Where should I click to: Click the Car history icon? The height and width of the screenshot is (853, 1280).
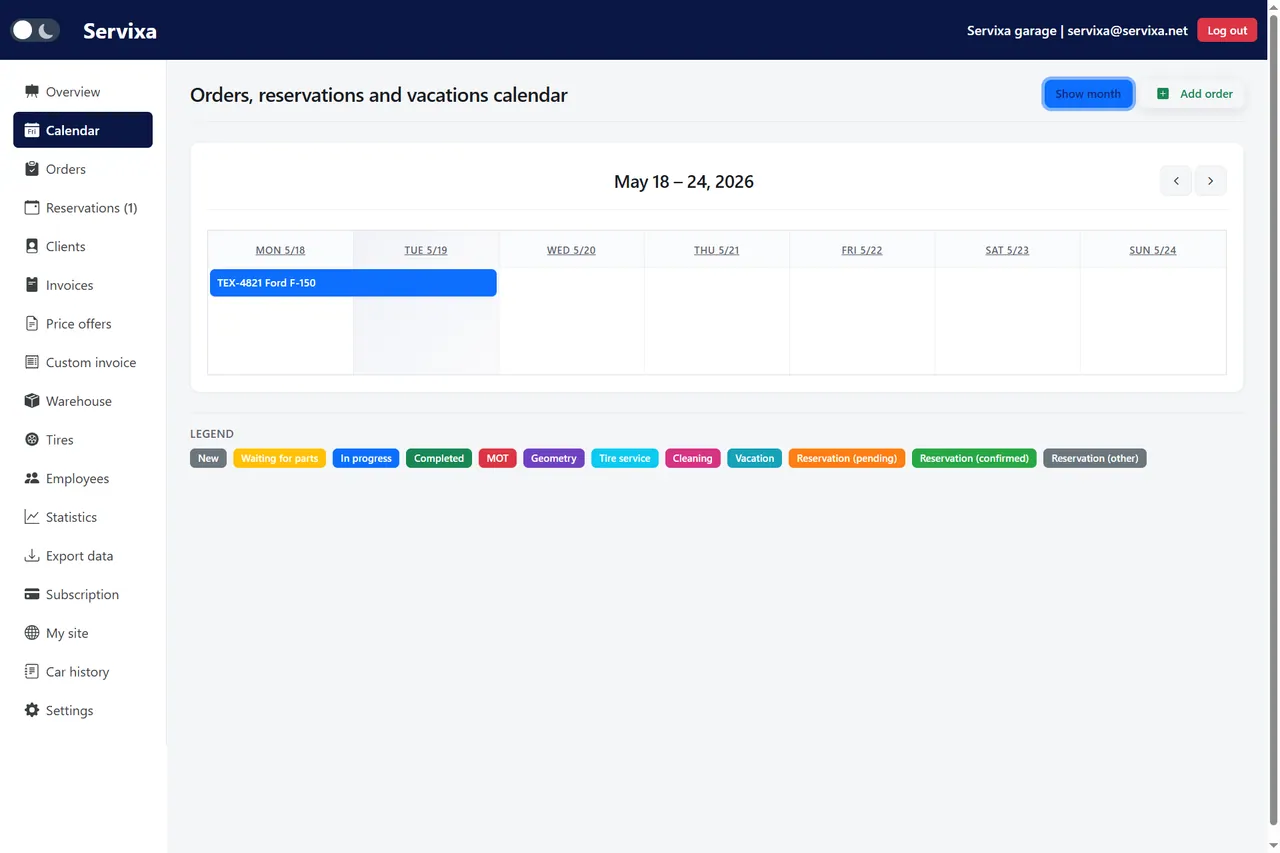click(x=32, y=672)
